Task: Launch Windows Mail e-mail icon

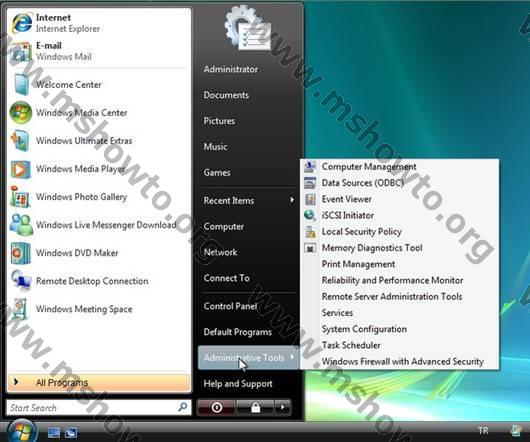Action: coord(21,51)
